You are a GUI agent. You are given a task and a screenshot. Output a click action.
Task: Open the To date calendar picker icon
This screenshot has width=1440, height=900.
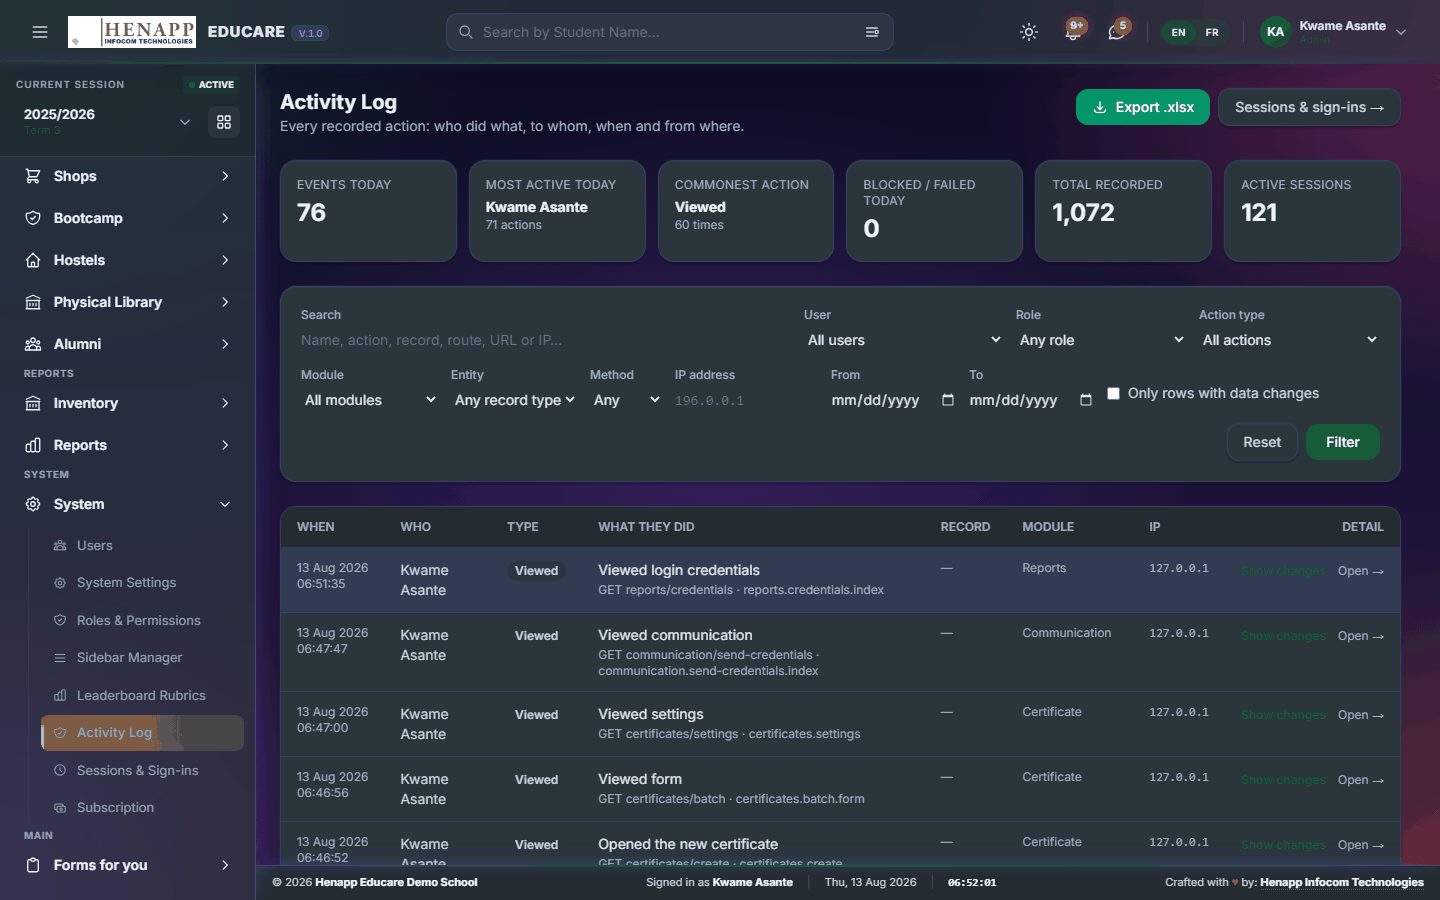1086,400
